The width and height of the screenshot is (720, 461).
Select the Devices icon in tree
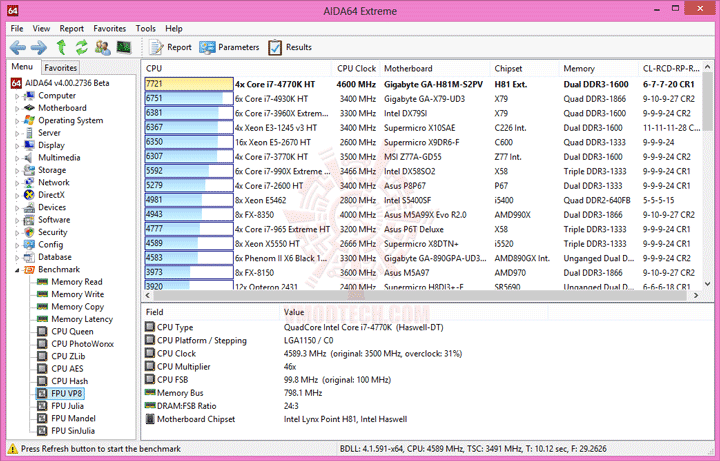pos(29,207)
